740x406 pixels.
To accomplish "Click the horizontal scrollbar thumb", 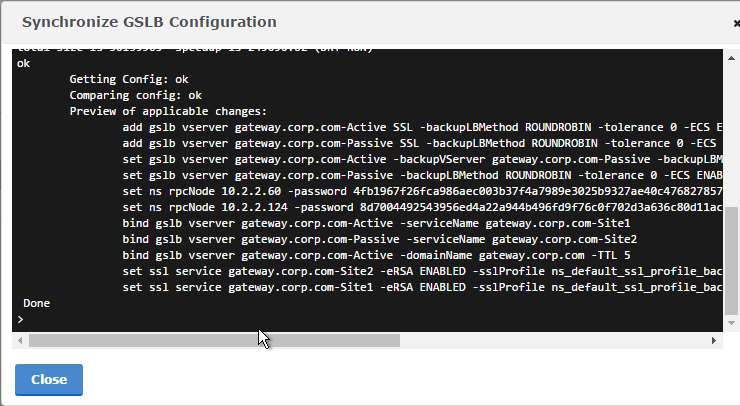I will (214, 340).
